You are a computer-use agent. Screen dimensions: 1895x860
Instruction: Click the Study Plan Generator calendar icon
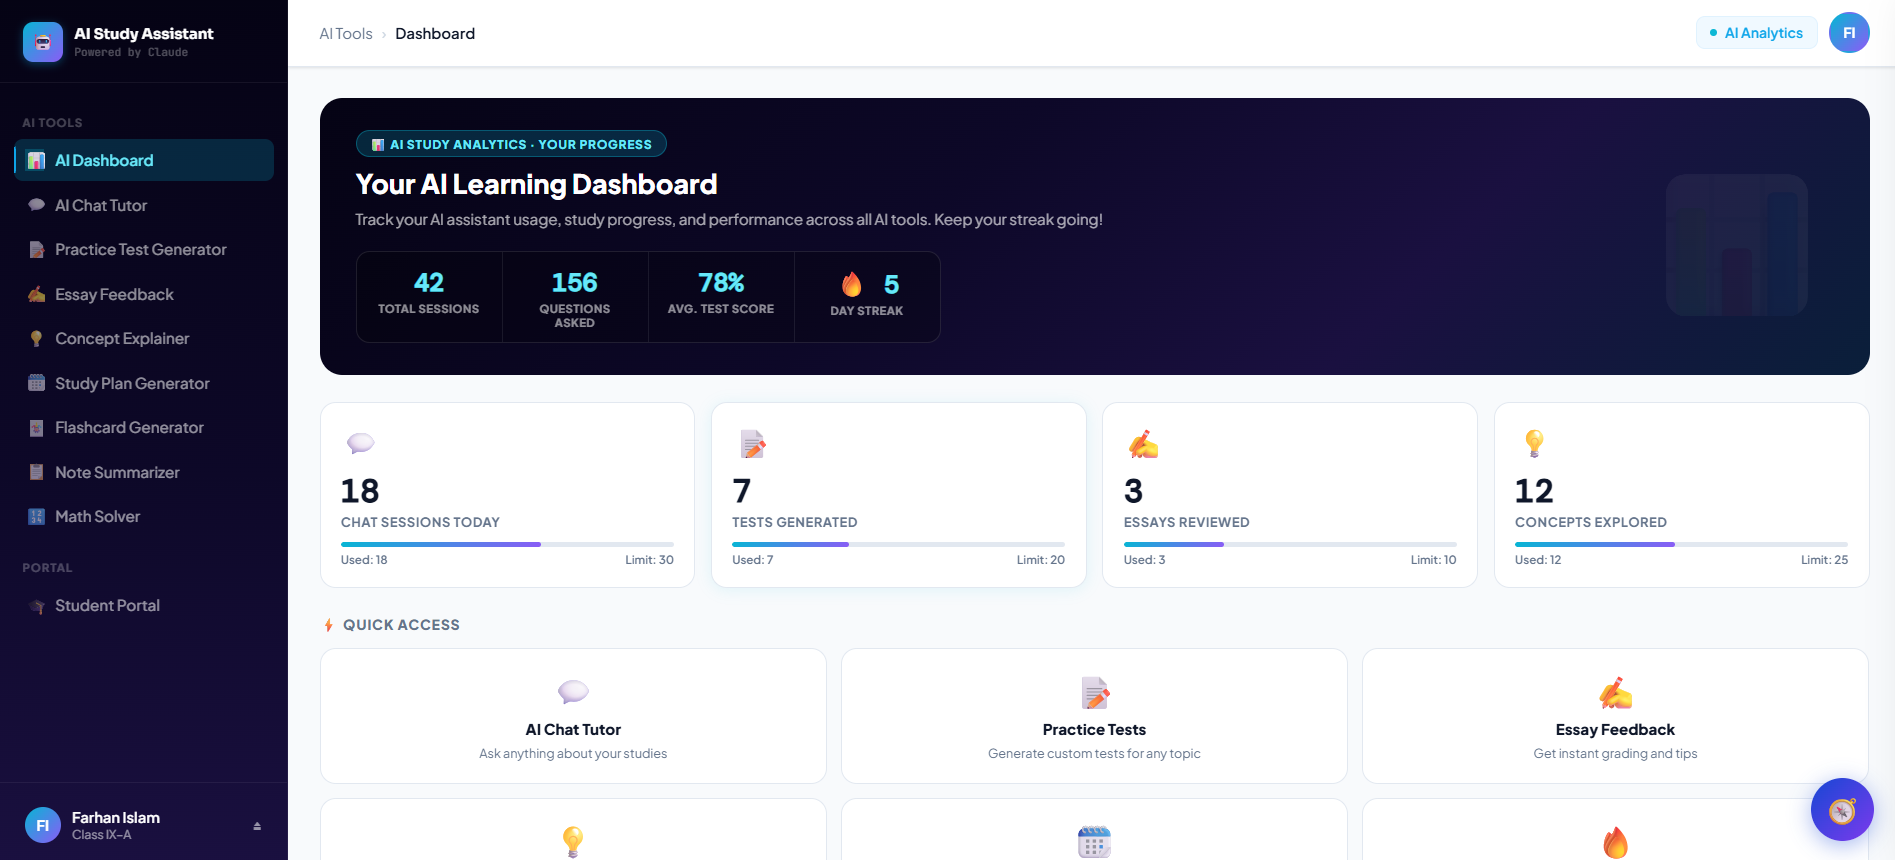point(37,383)
